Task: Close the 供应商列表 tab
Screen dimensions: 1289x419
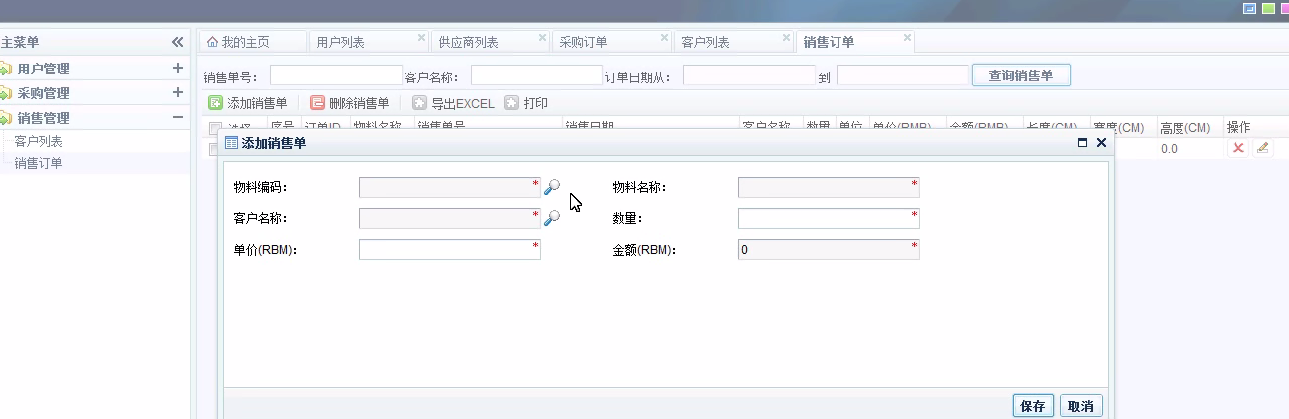Action: pos(543,38)
